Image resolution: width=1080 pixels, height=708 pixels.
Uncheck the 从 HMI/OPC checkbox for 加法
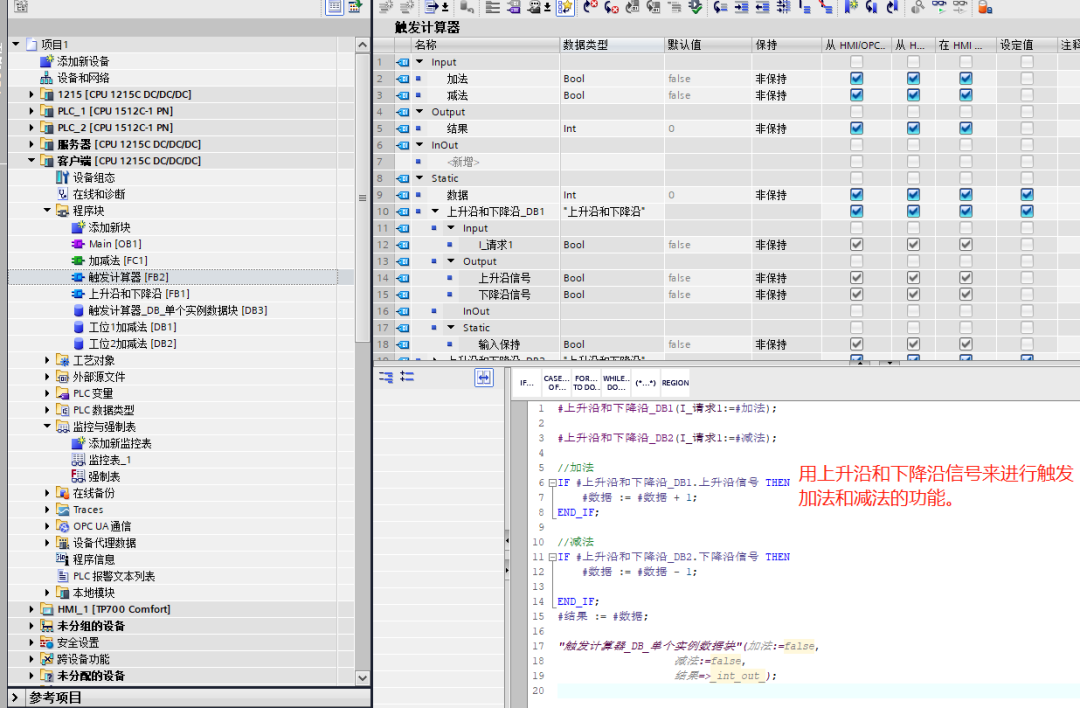tap(856, 78)
